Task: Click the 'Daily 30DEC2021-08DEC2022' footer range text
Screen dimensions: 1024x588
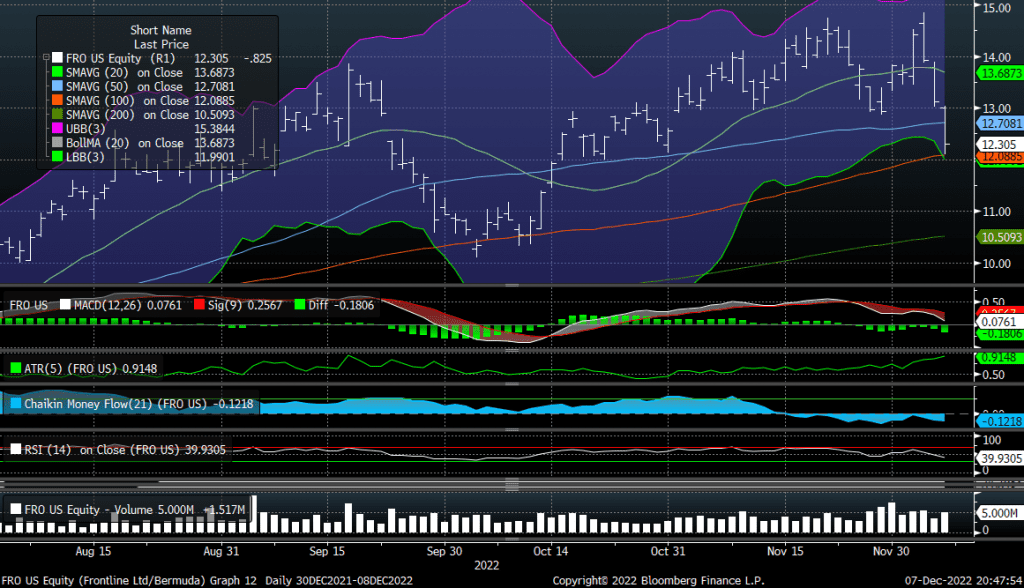Action: click(x=339, y=581)
